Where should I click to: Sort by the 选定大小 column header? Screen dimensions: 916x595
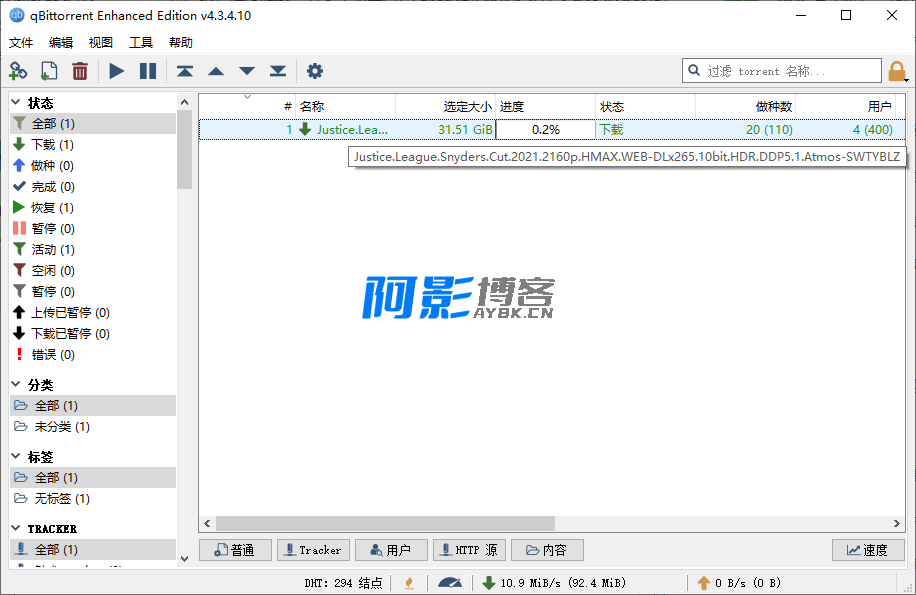[446, 106]
